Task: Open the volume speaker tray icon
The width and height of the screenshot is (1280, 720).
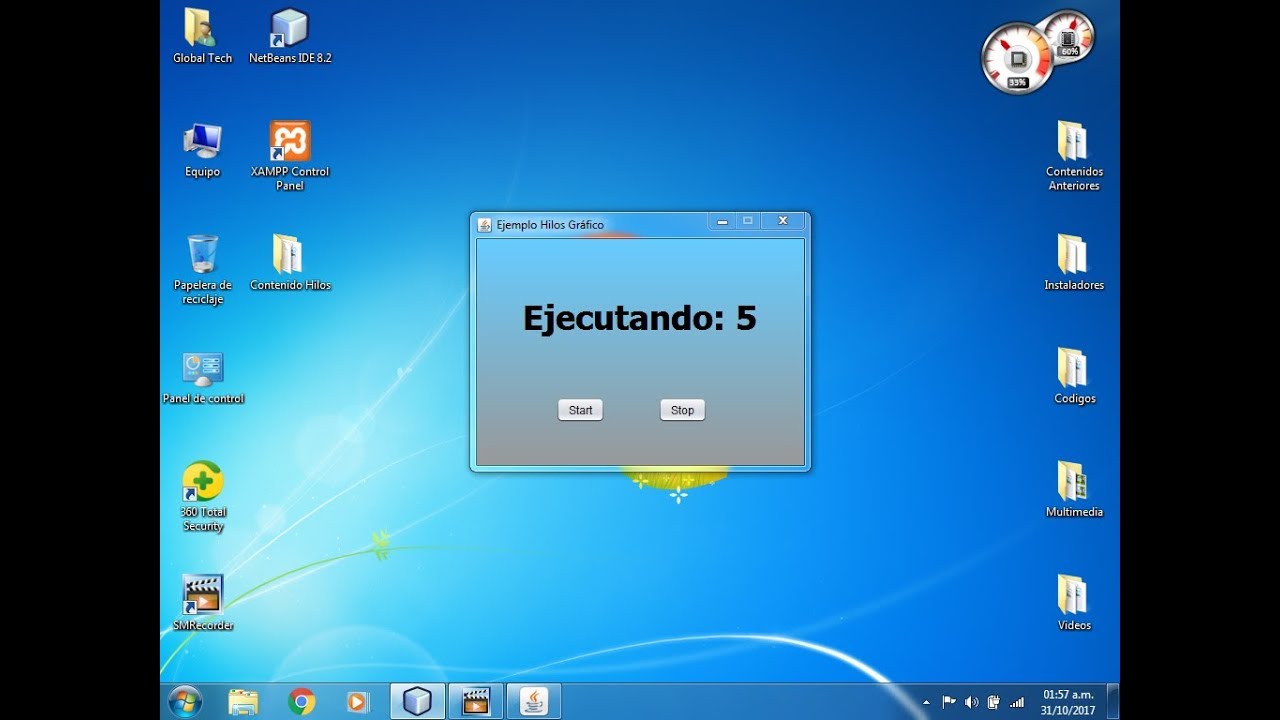Action: 971,702
